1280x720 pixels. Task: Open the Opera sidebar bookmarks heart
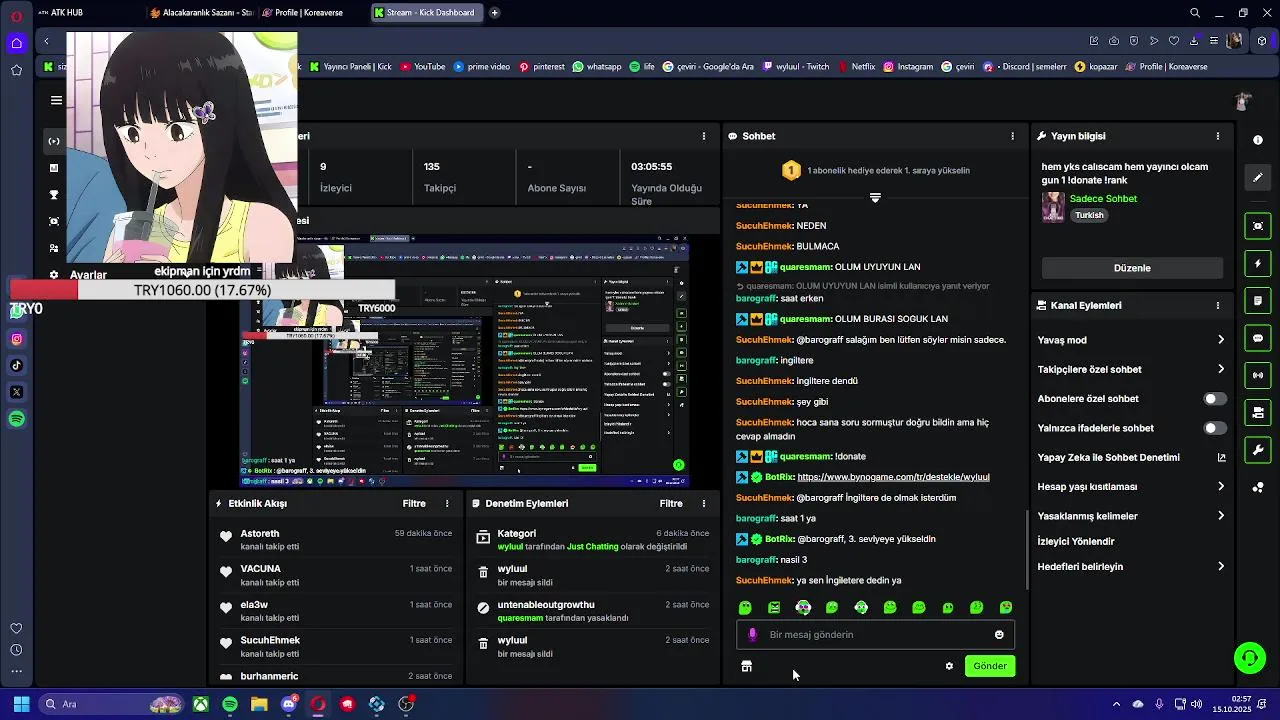(x=16, y=628)
